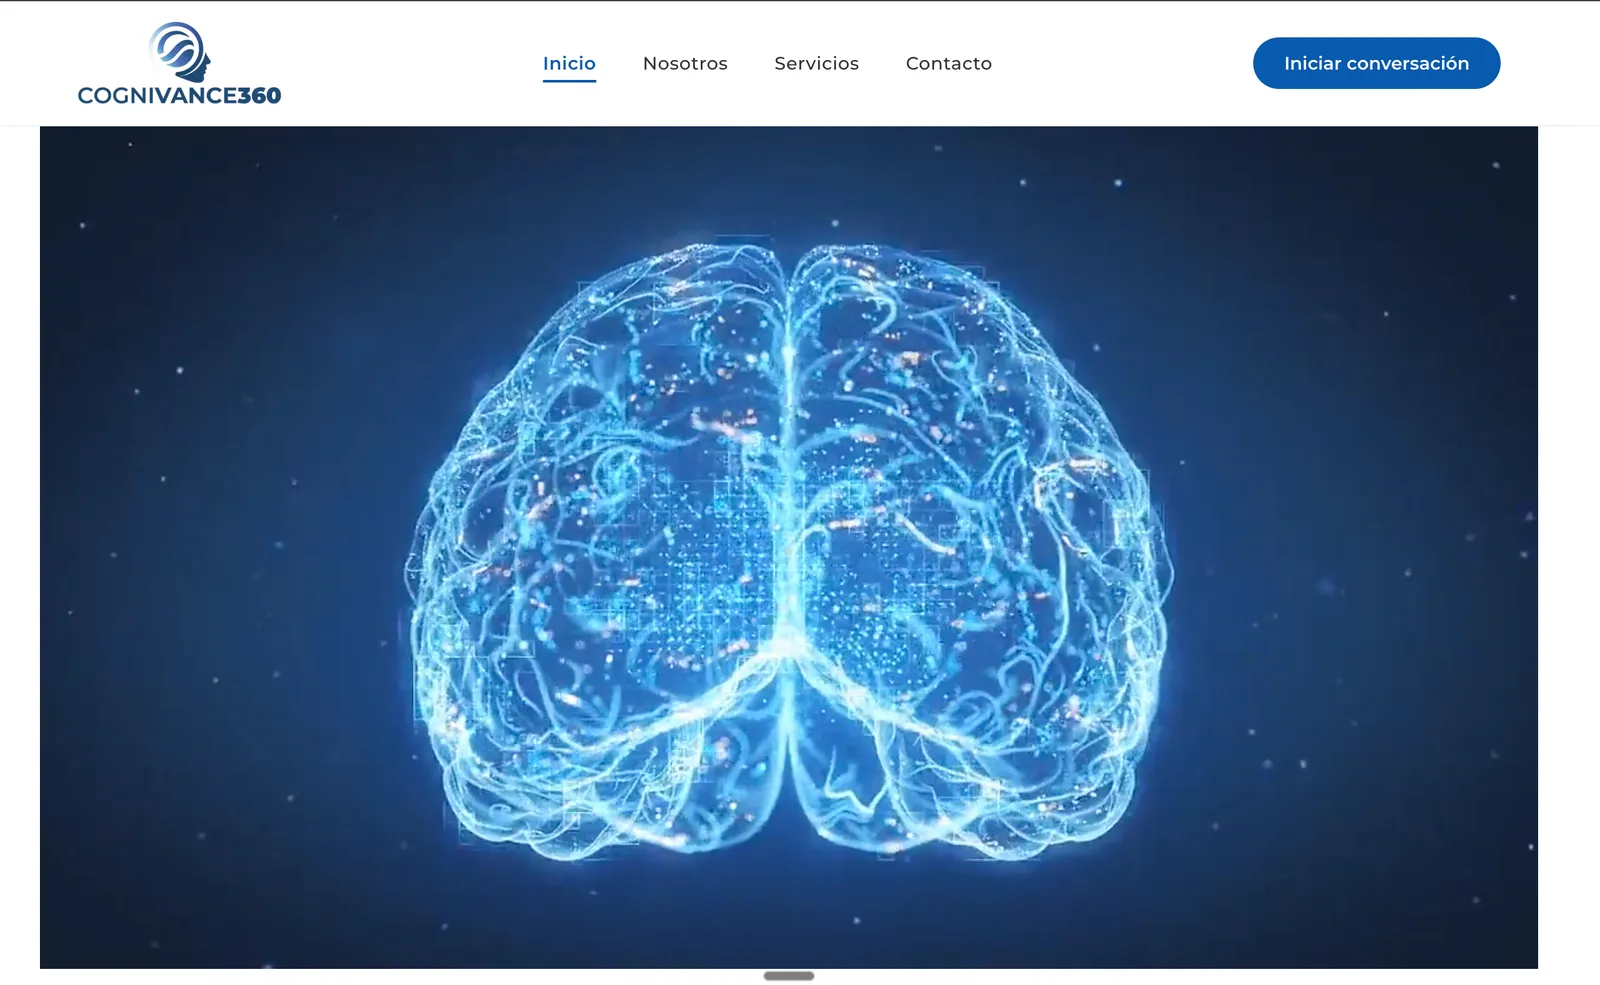Click the glowing brain hero video
The image size is (1600, 985).
pos(788,547)
